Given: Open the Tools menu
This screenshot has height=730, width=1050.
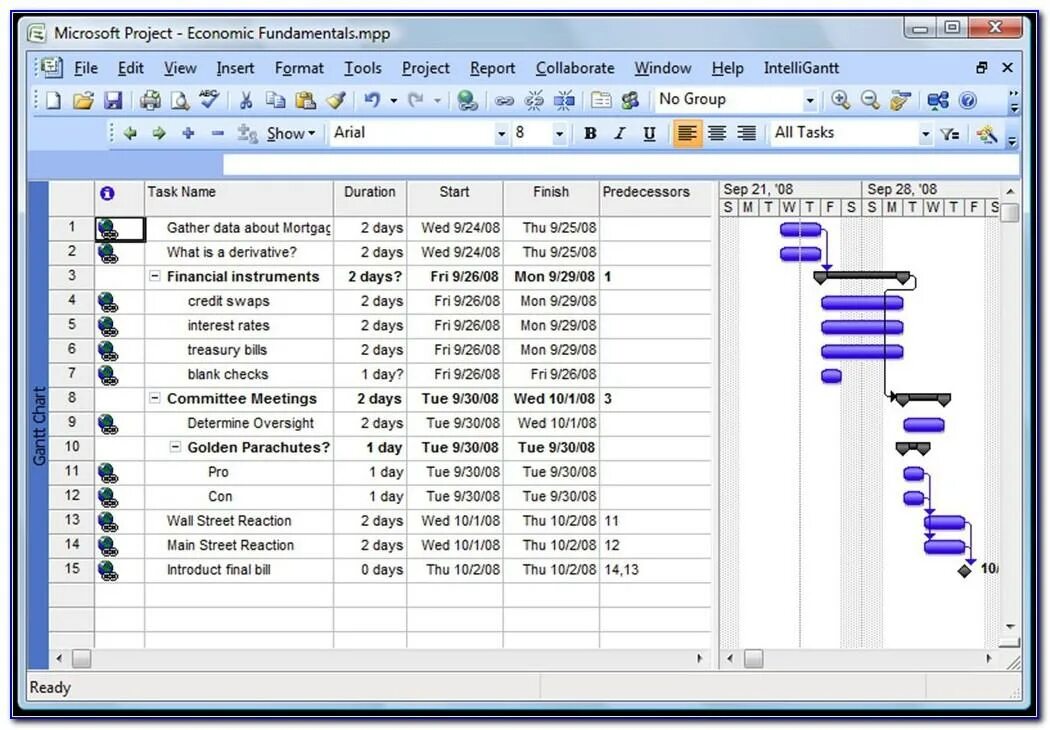Looking at the screenshot, I should click(362, 68).
